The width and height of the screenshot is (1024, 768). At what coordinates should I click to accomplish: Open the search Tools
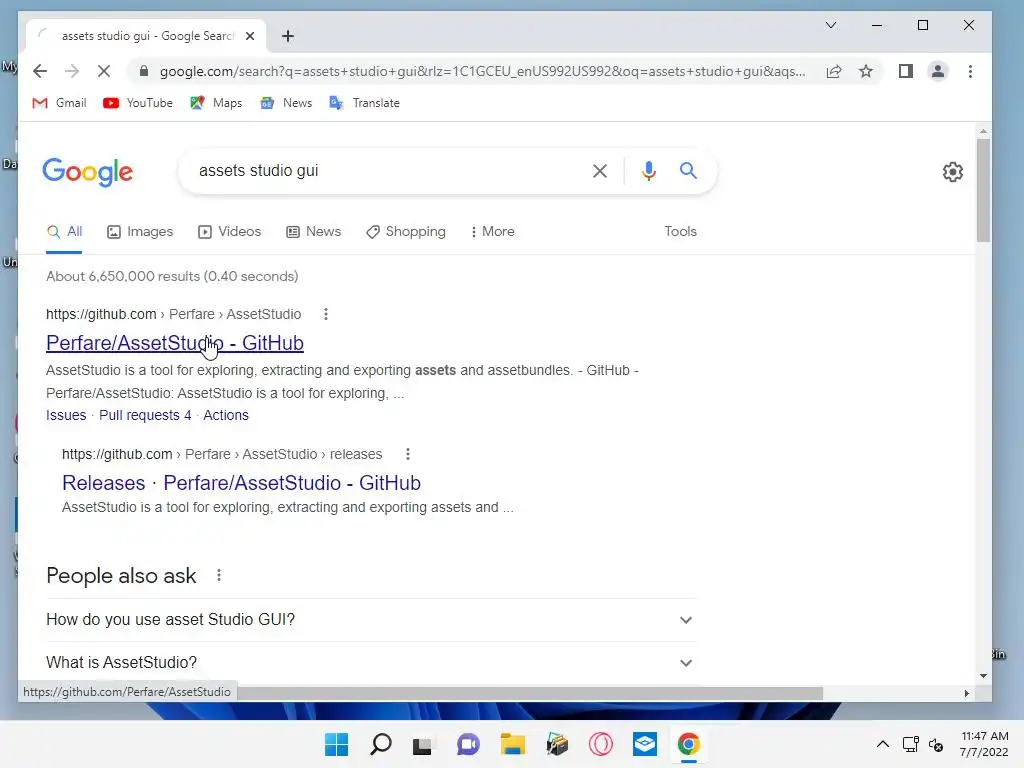(x=680, y=232)
